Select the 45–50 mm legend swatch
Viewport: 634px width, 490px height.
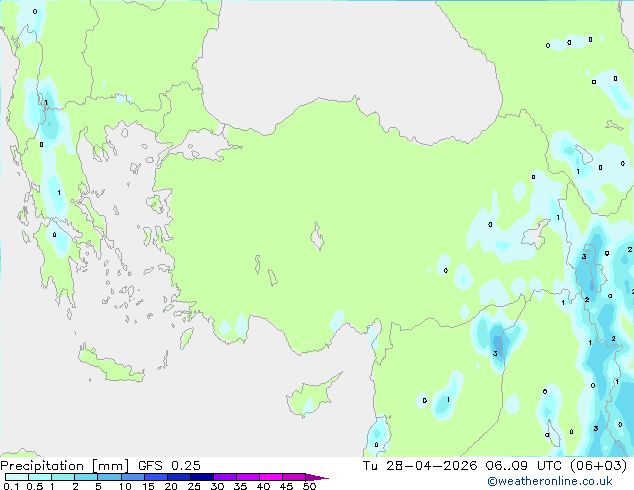pos(294,477)
